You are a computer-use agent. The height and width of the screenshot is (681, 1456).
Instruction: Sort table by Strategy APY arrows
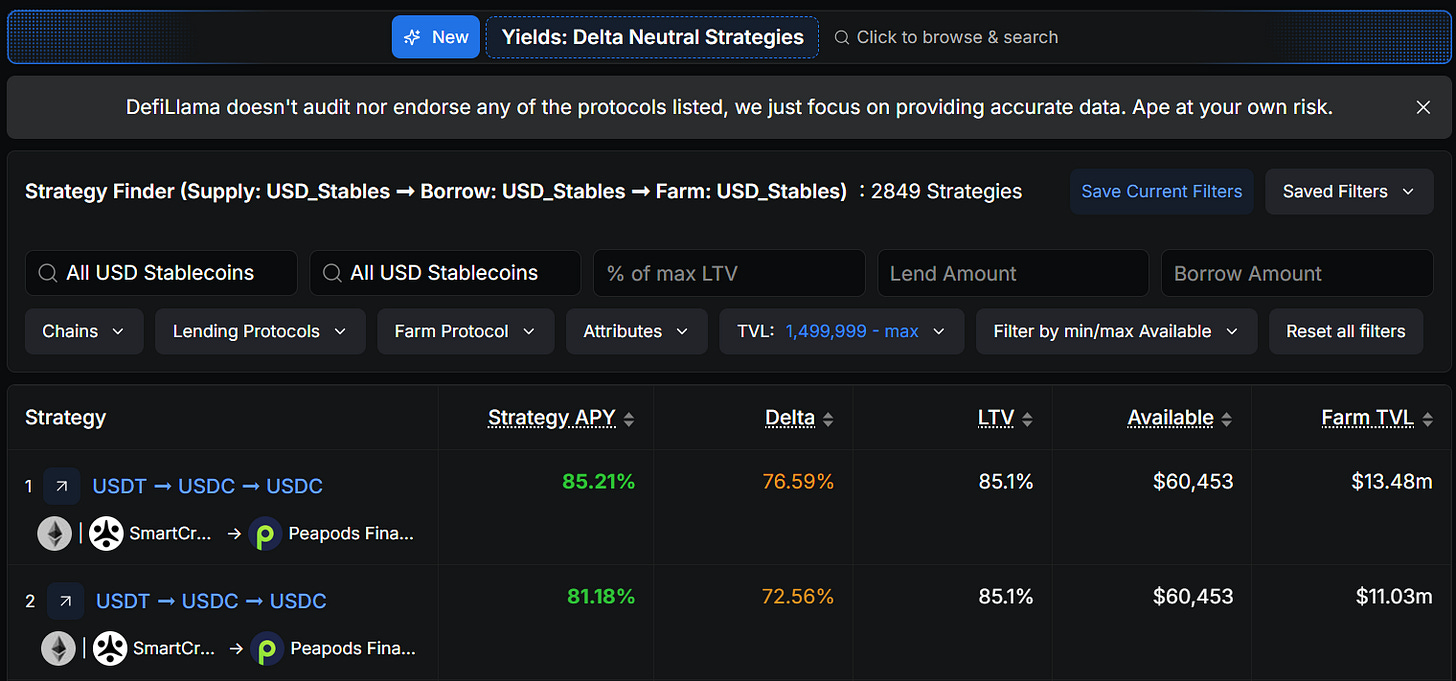click(629, 419)
